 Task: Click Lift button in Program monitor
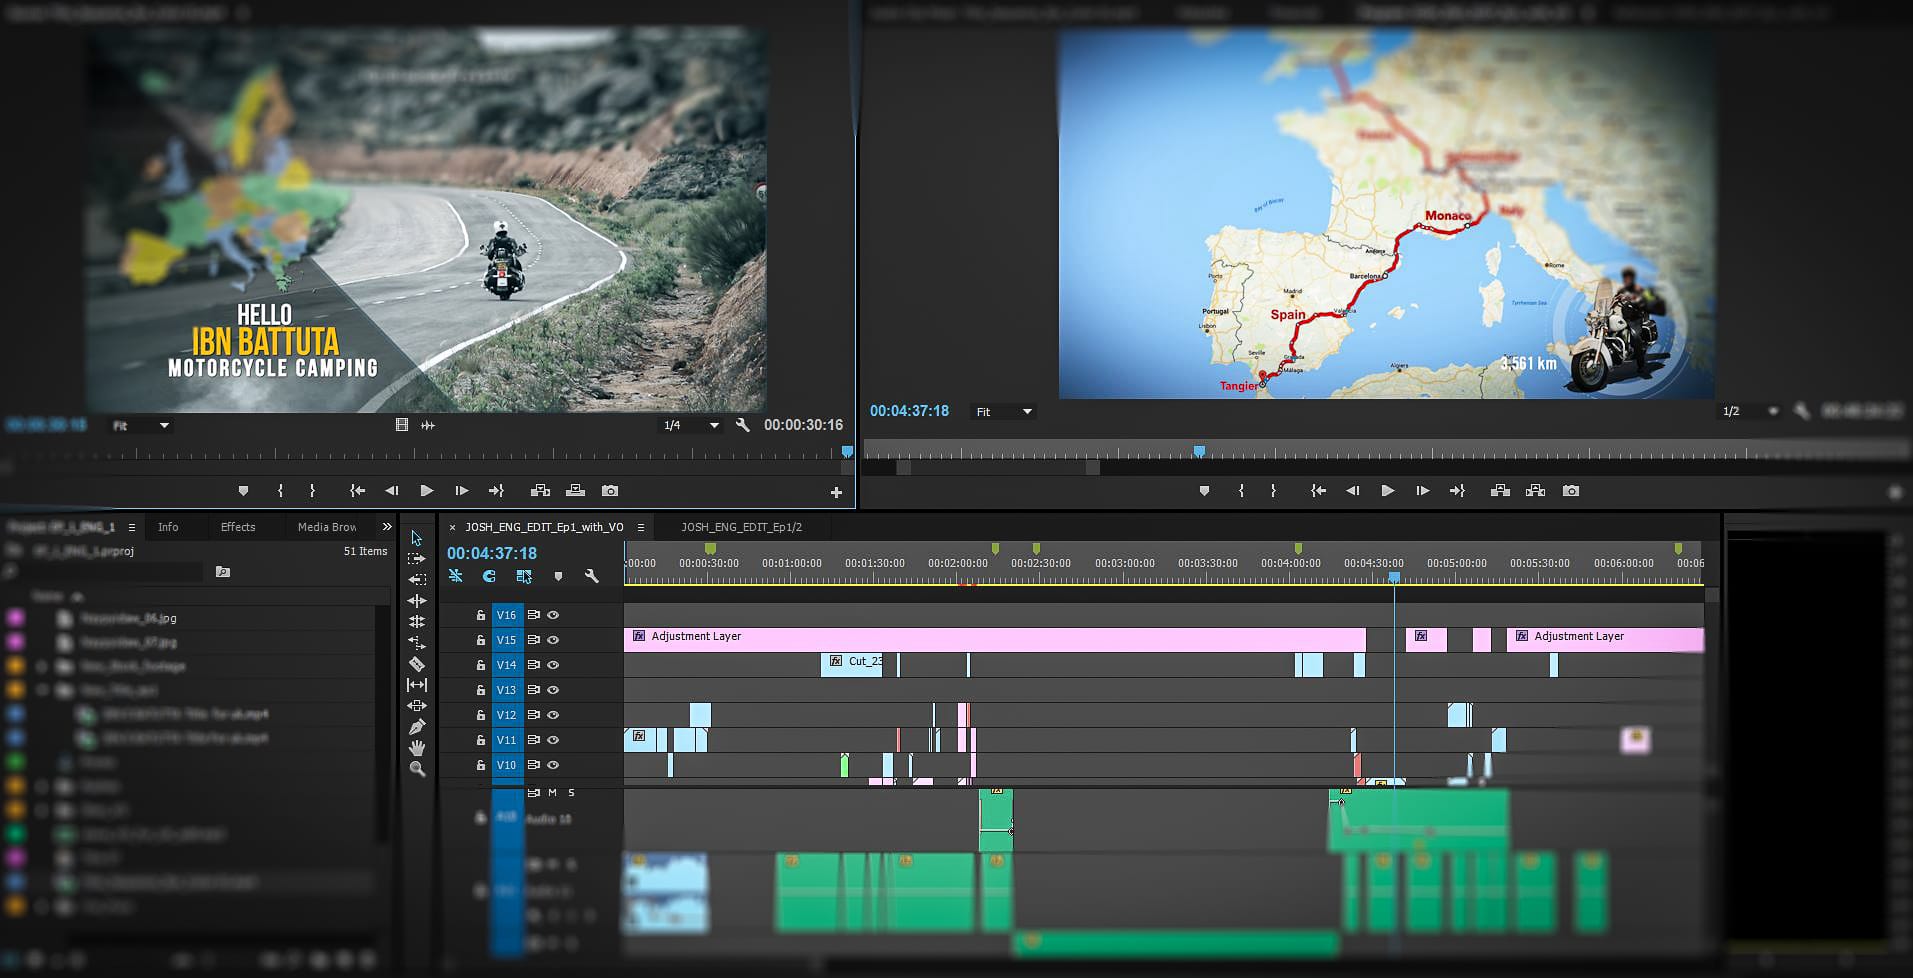point(1500,491)
